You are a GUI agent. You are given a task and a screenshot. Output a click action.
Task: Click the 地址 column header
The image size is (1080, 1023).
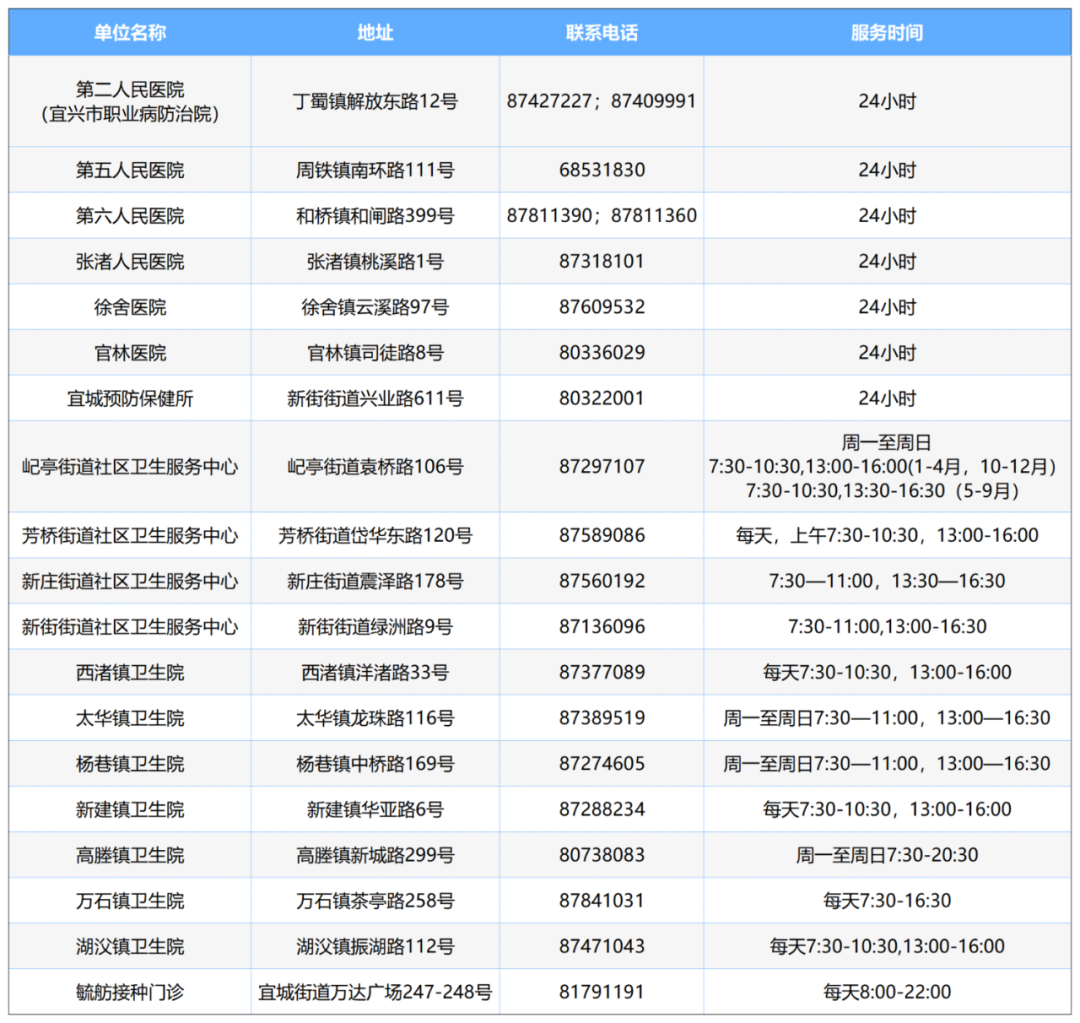tap(375, 33)
